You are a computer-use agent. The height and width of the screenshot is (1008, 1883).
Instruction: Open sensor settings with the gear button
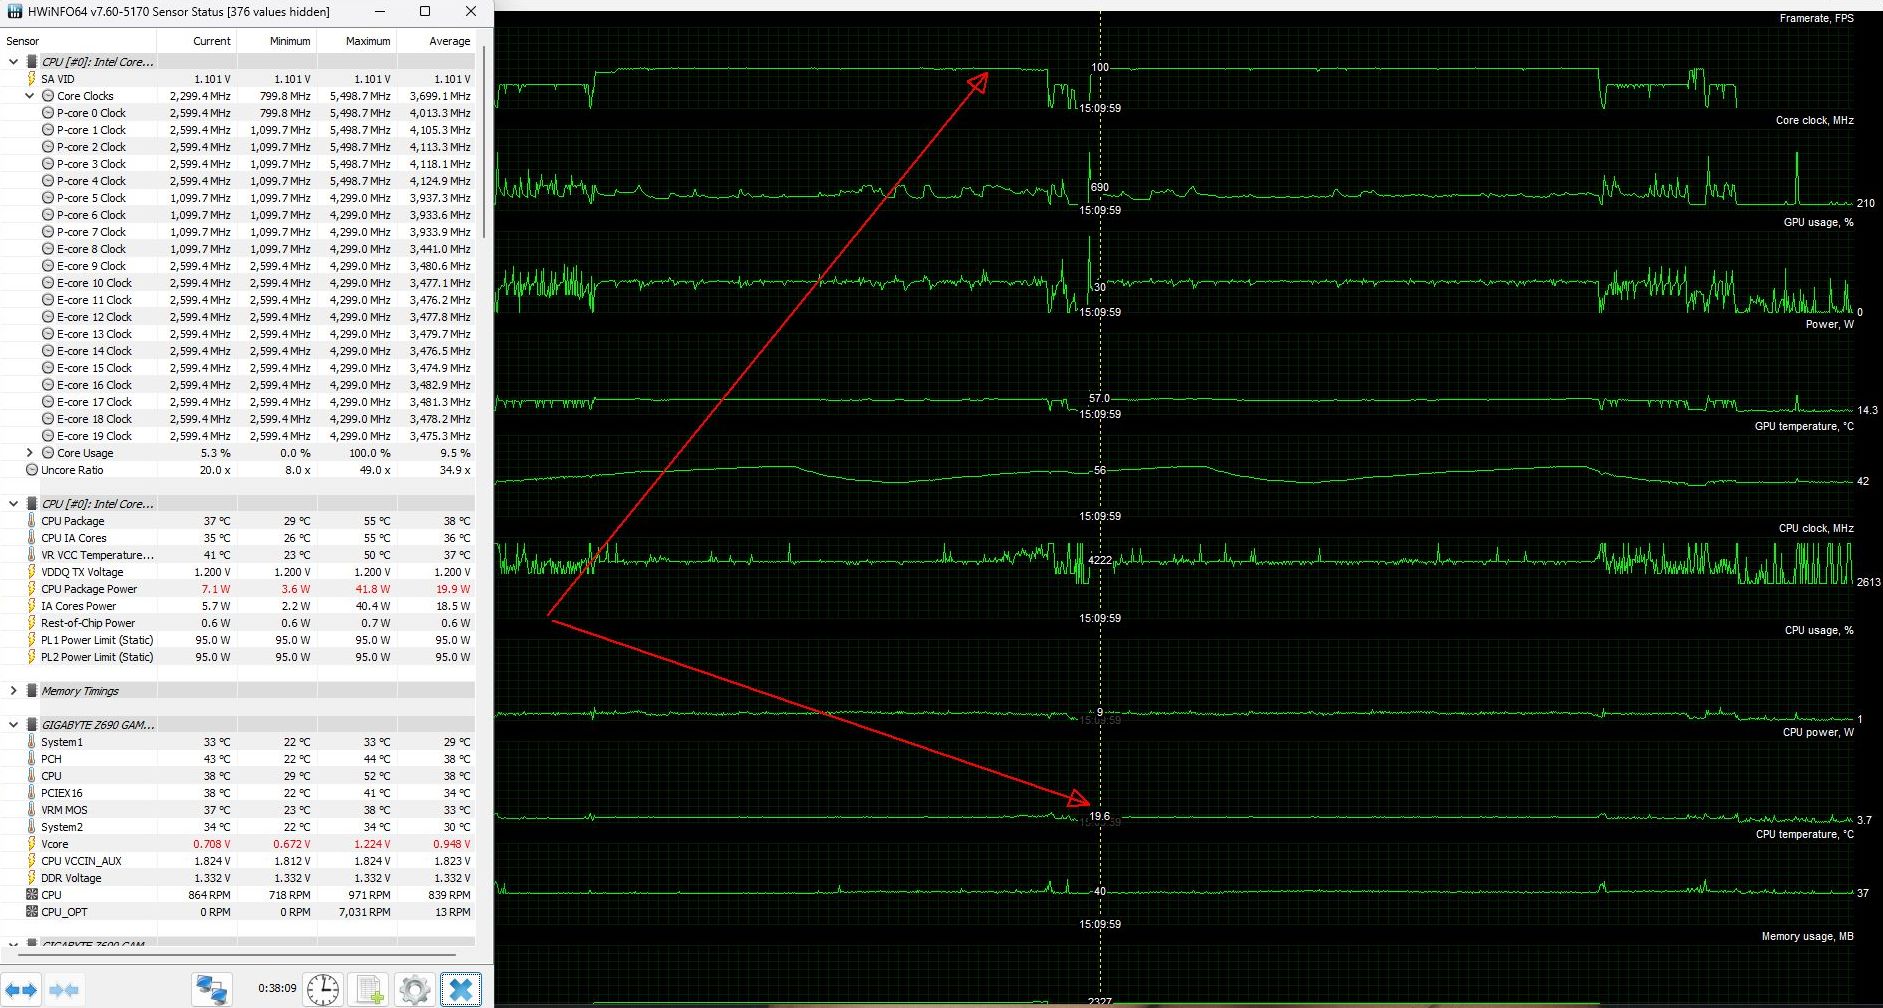(415, 990)
